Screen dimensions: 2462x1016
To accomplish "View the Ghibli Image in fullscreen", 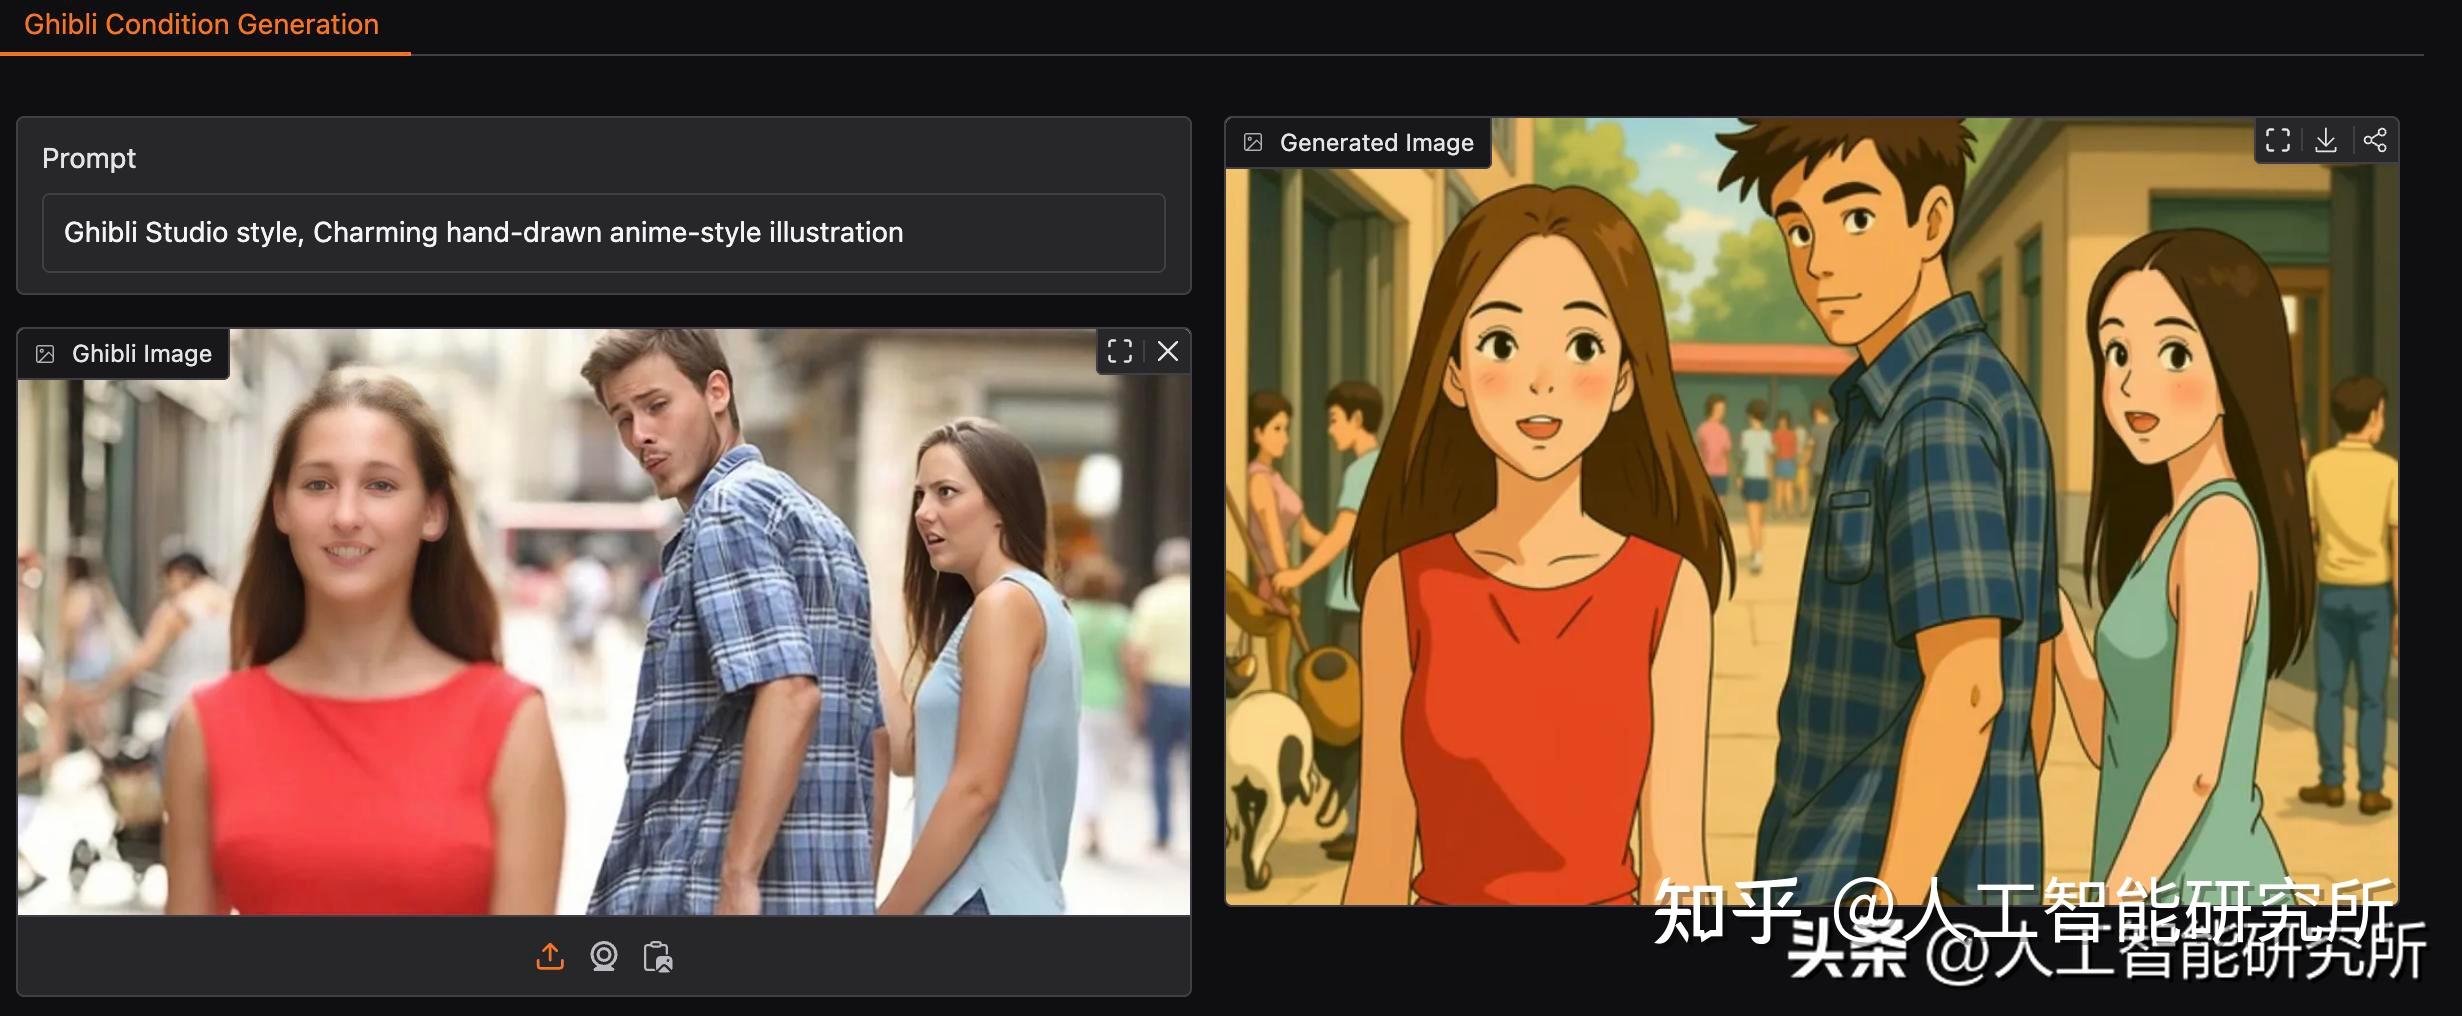I will [x=1119, y=352].
